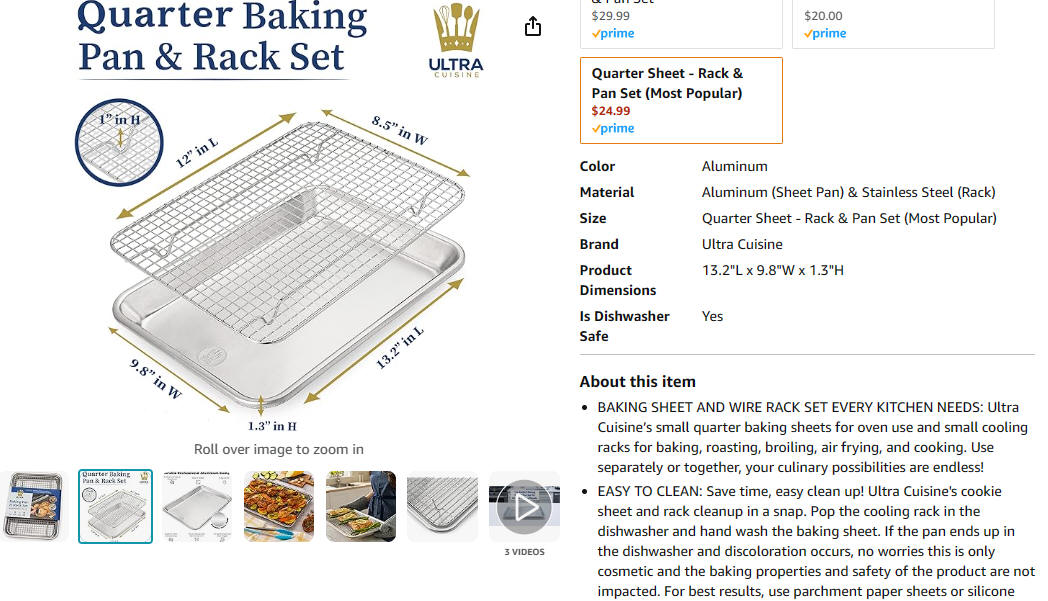
Task: Click the Ultra Cuisine crown logo
Action: (456, 40)
